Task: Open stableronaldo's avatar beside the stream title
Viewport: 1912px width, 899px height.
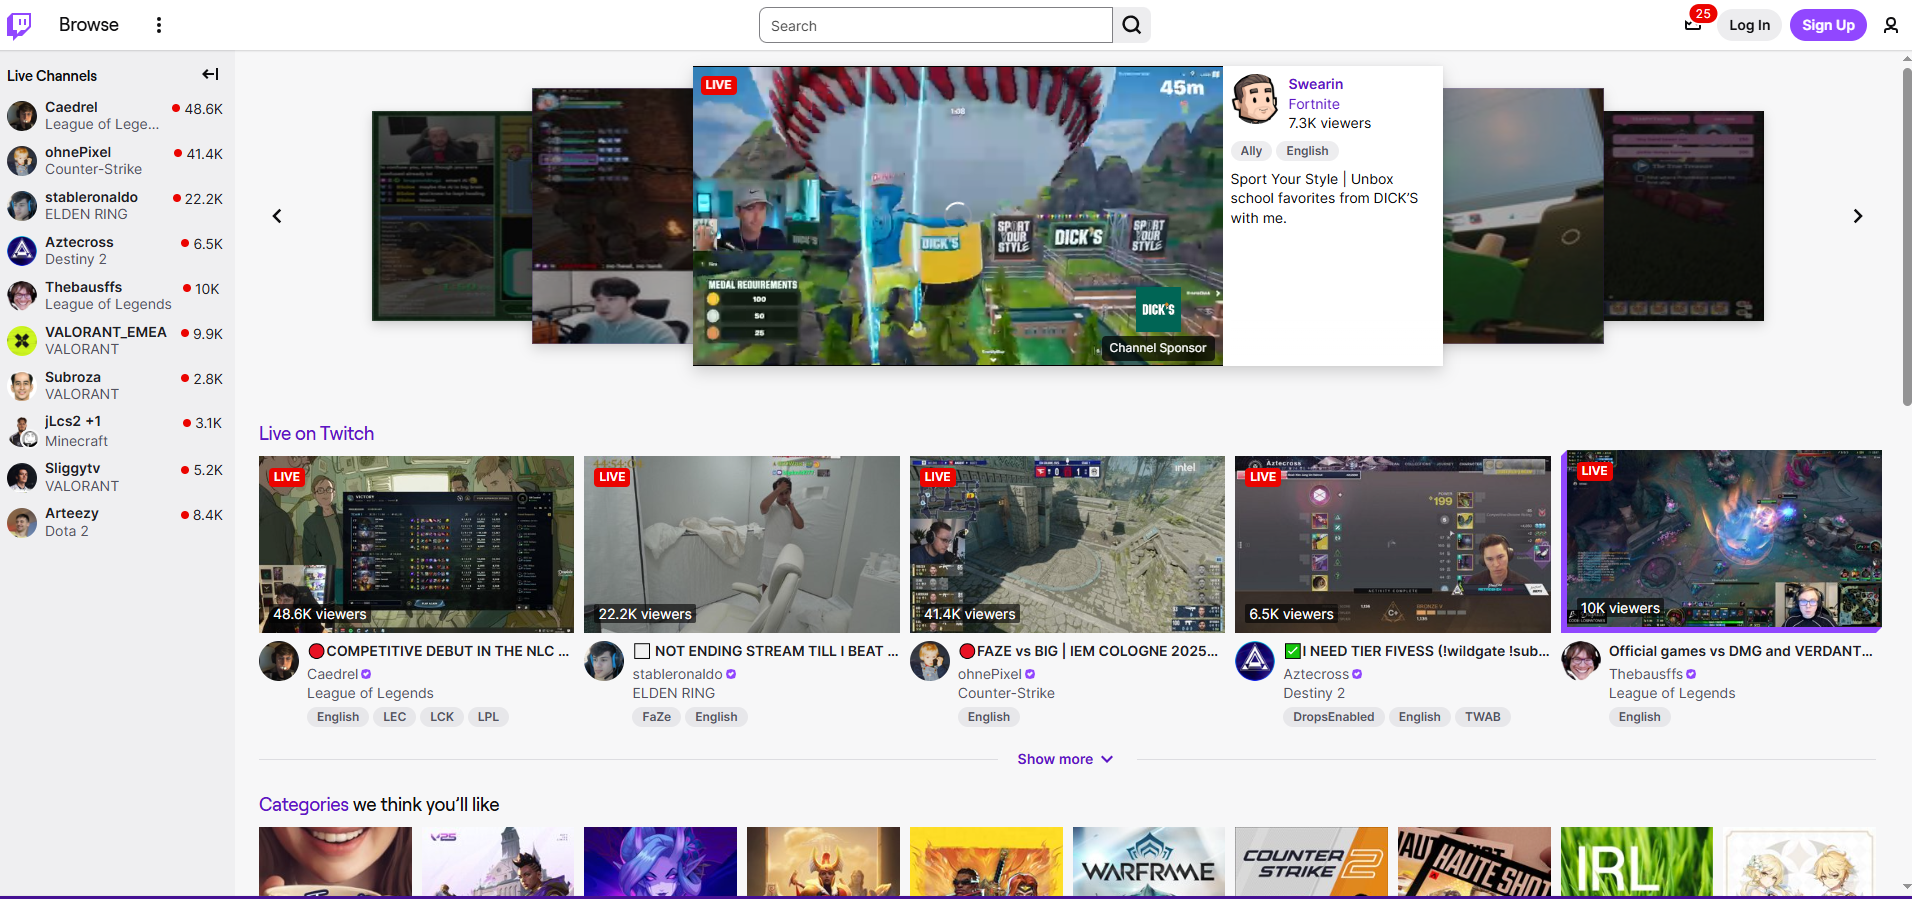Action: 604,661
